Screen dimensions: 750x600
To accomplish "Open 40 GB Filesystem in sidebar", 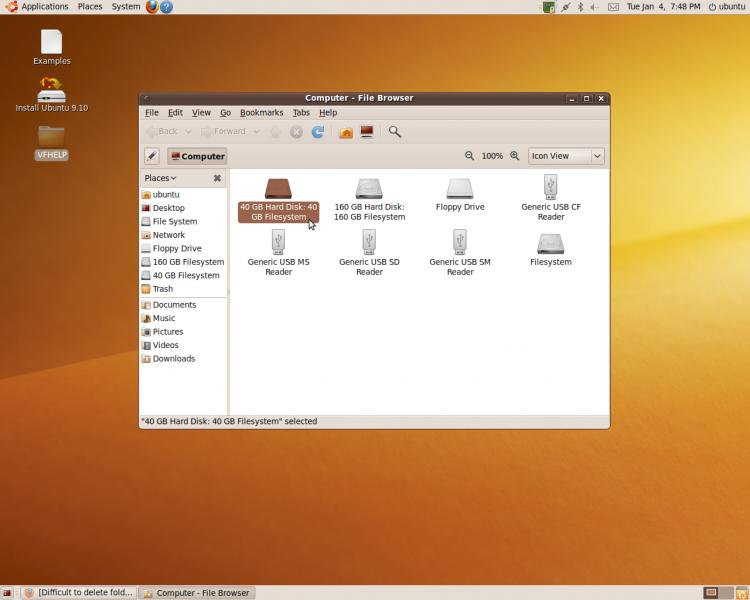I will tap(183, 275).
